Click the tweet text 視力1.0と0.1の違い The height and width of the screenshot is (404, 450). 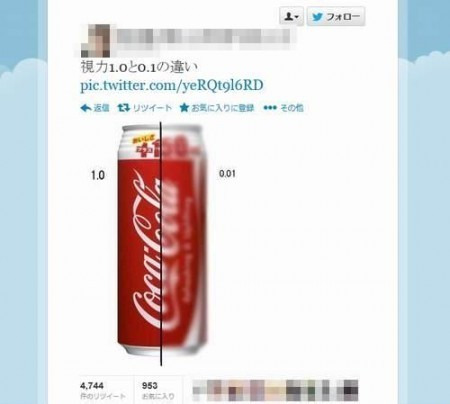139,68
